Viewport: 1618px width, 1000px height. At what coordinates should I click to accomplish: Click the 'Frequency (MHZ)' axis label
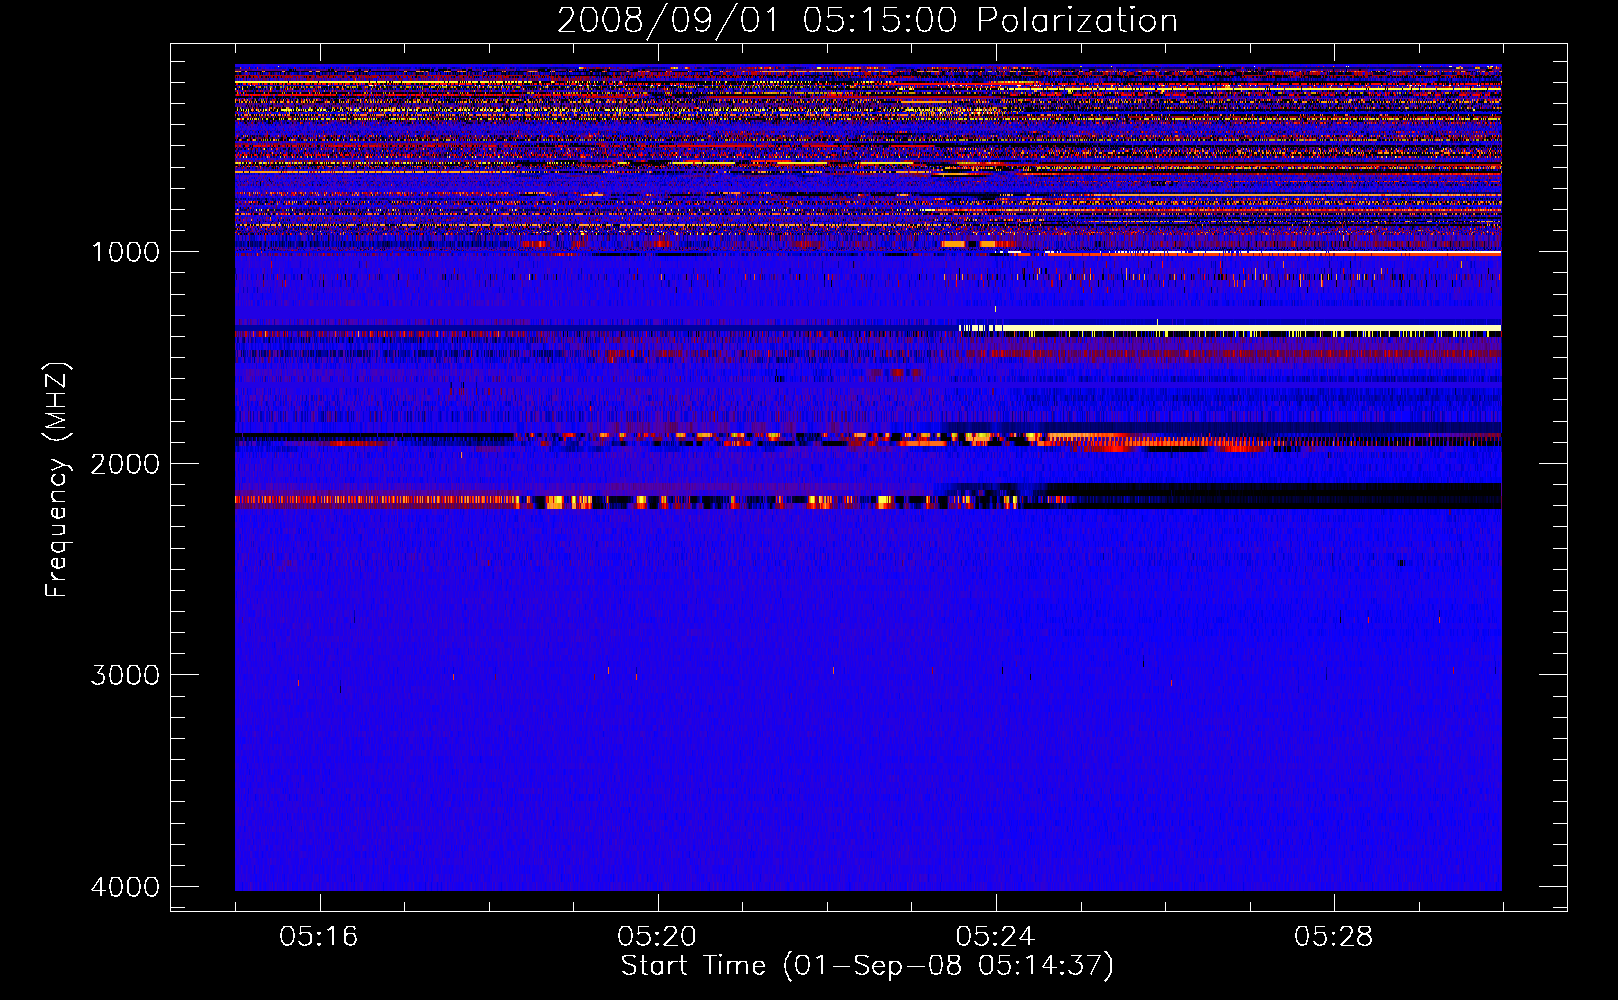point(57,479)
